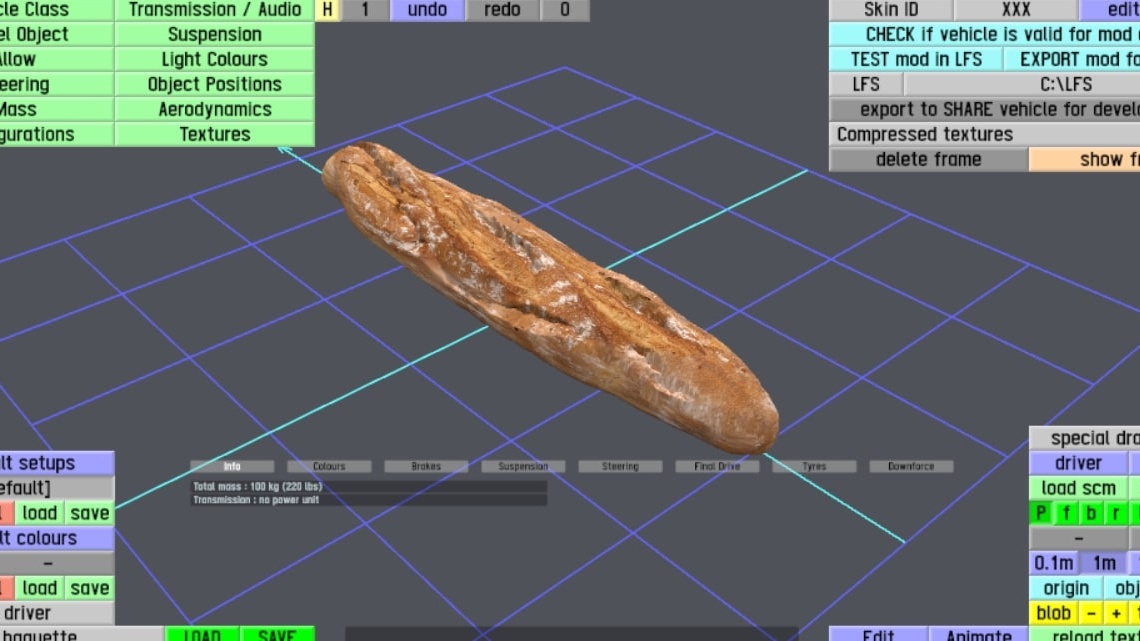Click save under default colours
This screenshot has width=1140, height=641.
[89, 588]
